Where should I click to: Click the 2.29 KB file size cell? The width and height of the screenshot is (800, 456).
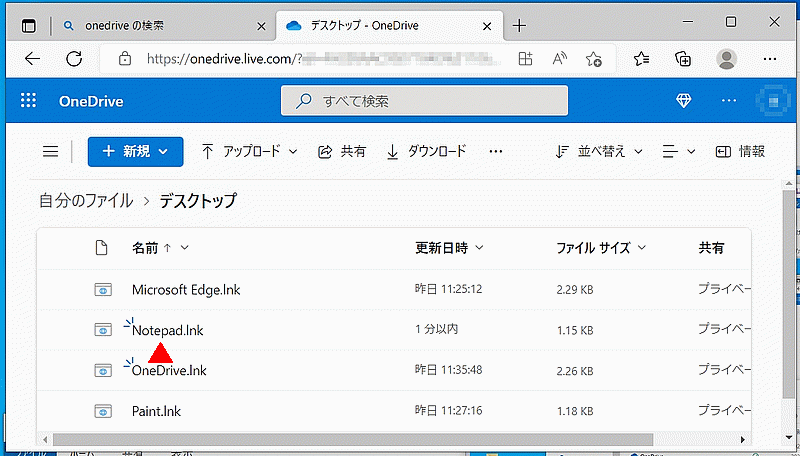point(575,290)
